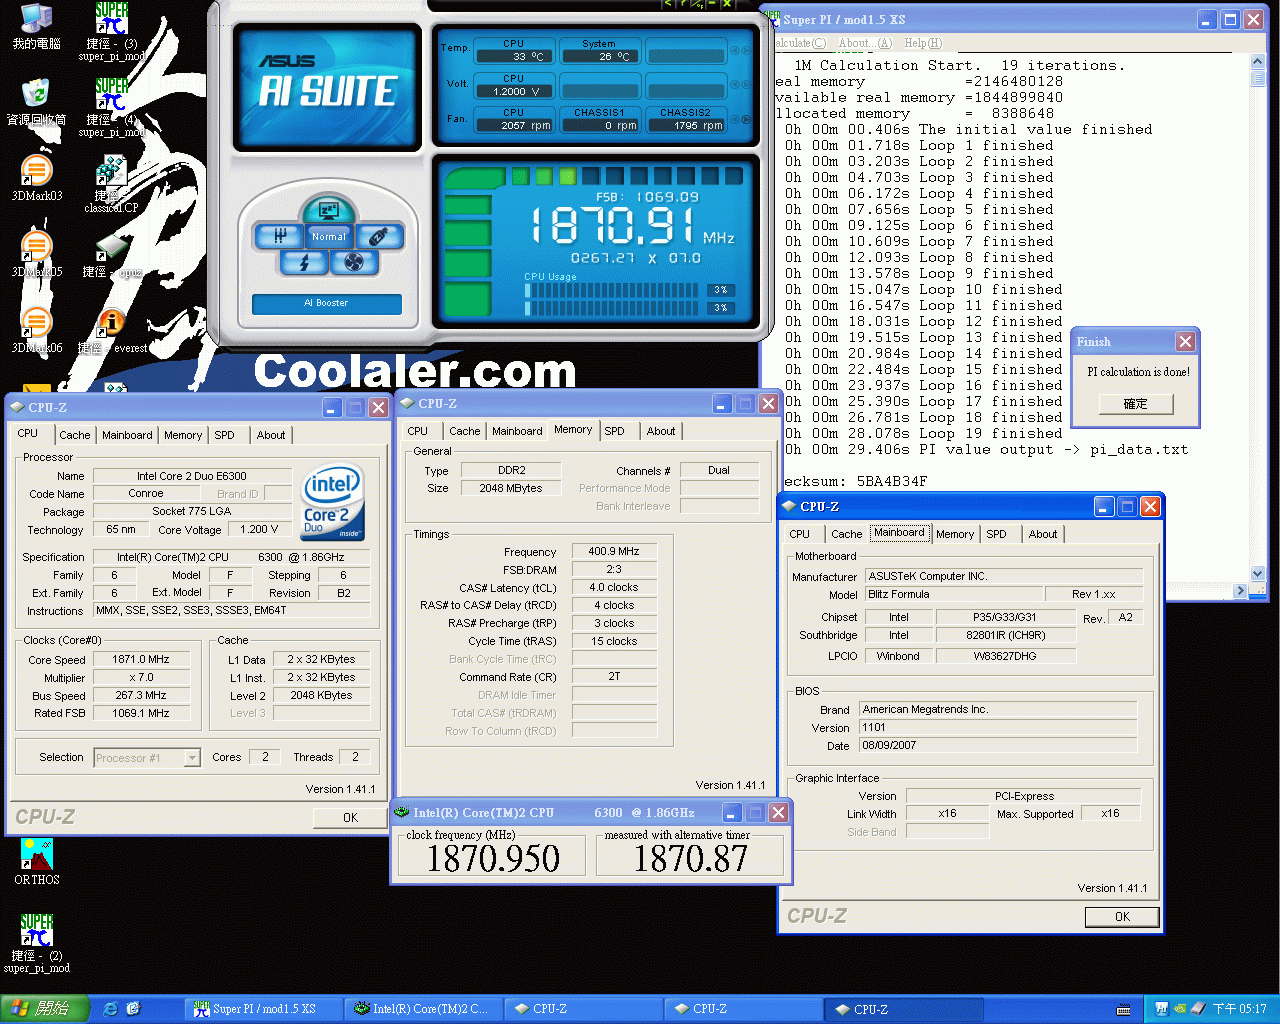Close the Intel Core 2 clock window
The image size is (1280, 1024).
pos(778,813)
